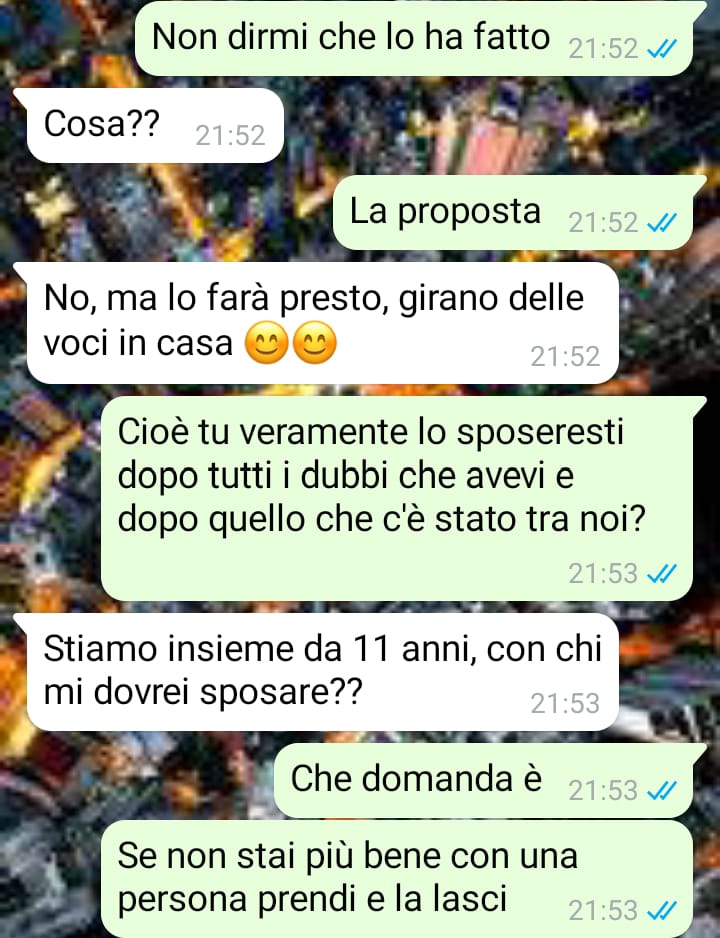Tap the read ticks on 'Cioè tu veramente' message
The image size is (720, 938).
coord(662,573)
